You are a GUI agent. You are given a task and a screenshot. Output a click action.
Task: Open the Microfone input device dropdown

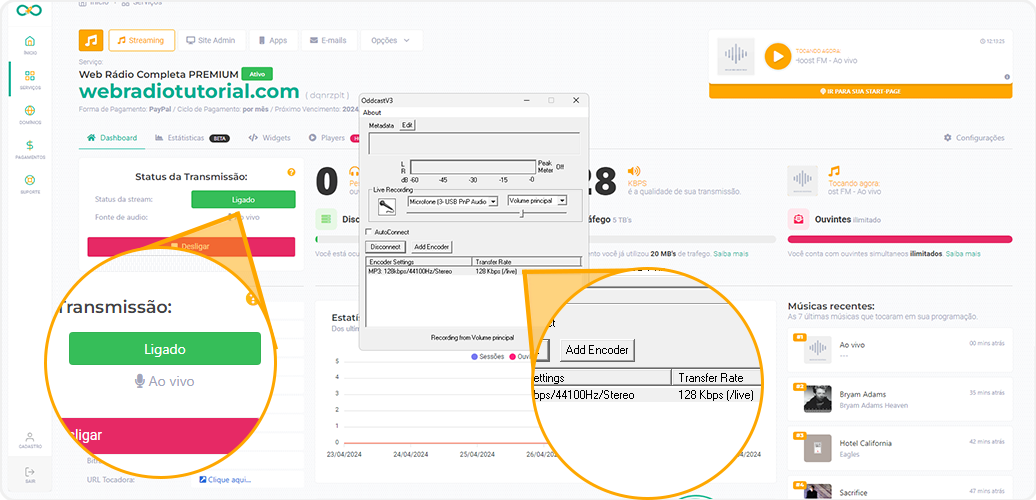pos(453,201)
